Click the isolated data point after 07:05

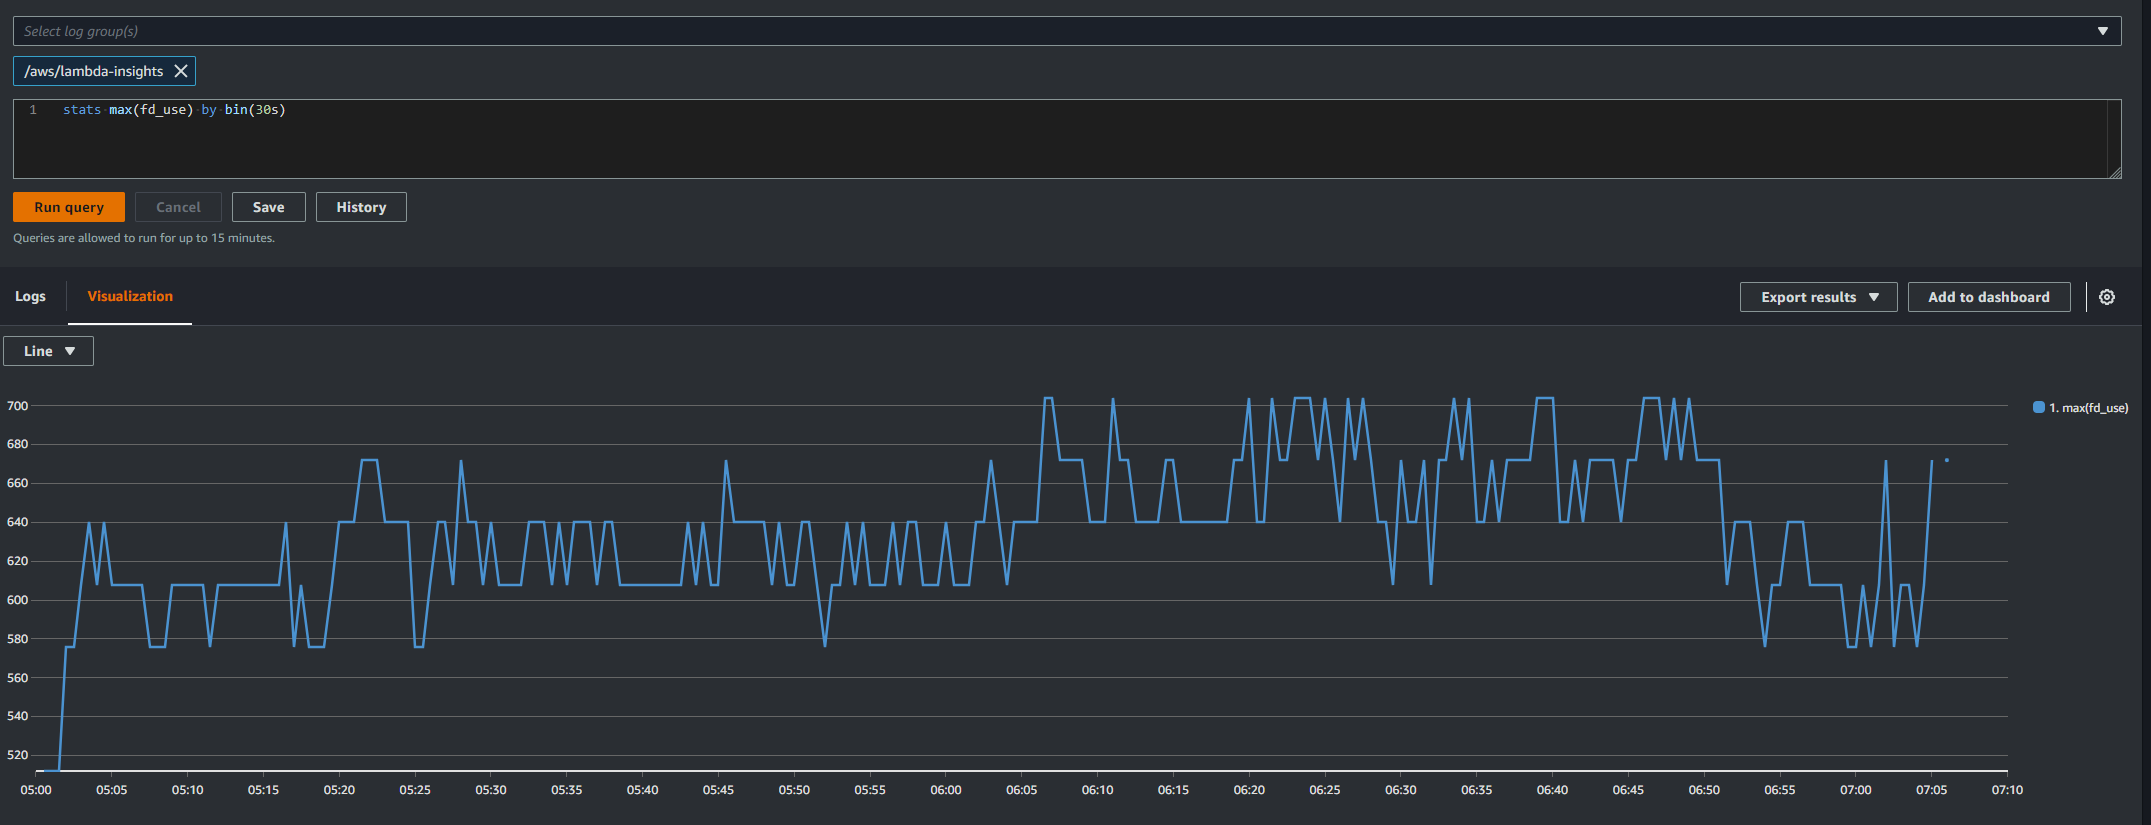point(1946,460)
